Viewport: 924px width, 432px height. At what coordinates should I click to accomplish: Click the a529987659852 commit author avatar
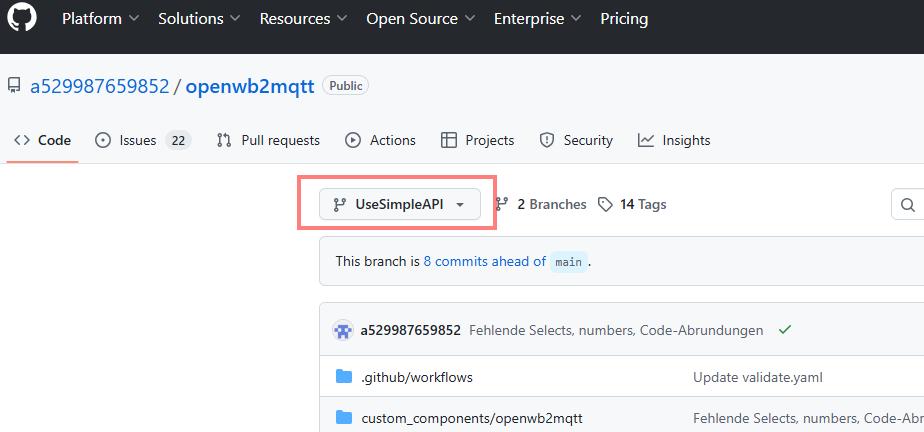click(x=342, y=330)
